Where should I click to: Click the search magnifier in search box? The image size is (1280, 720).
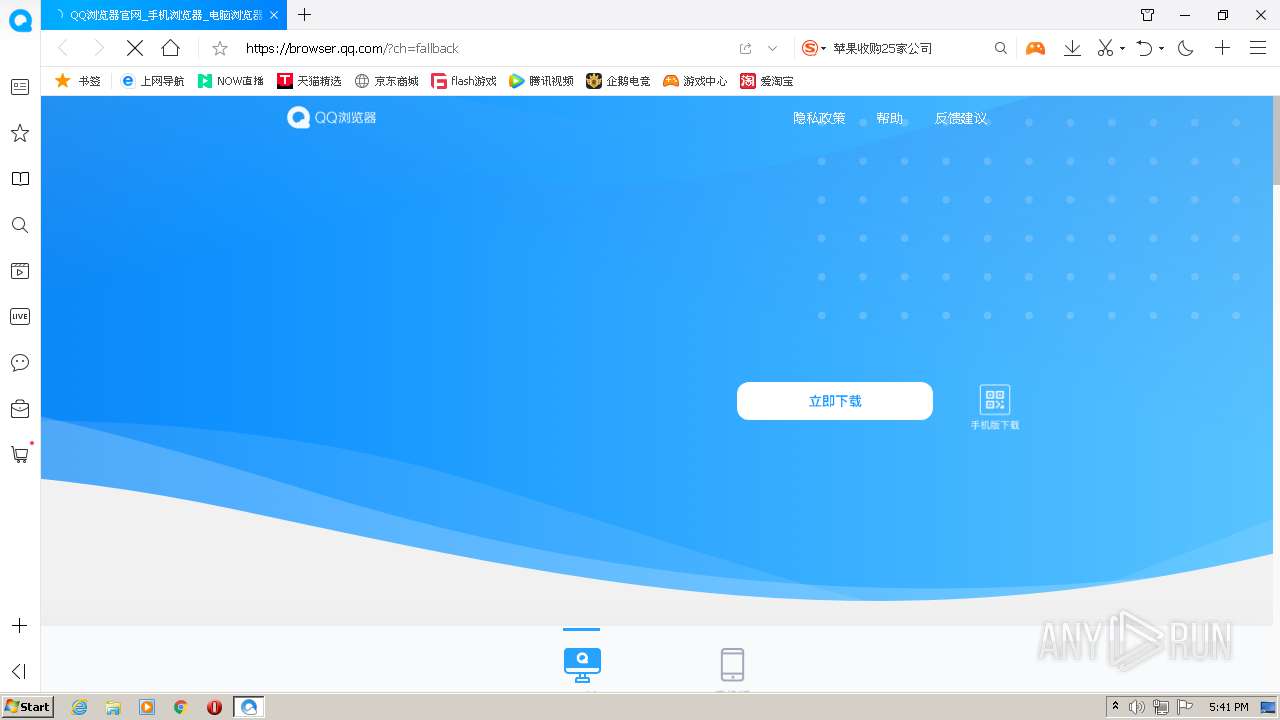[1001, 48]
